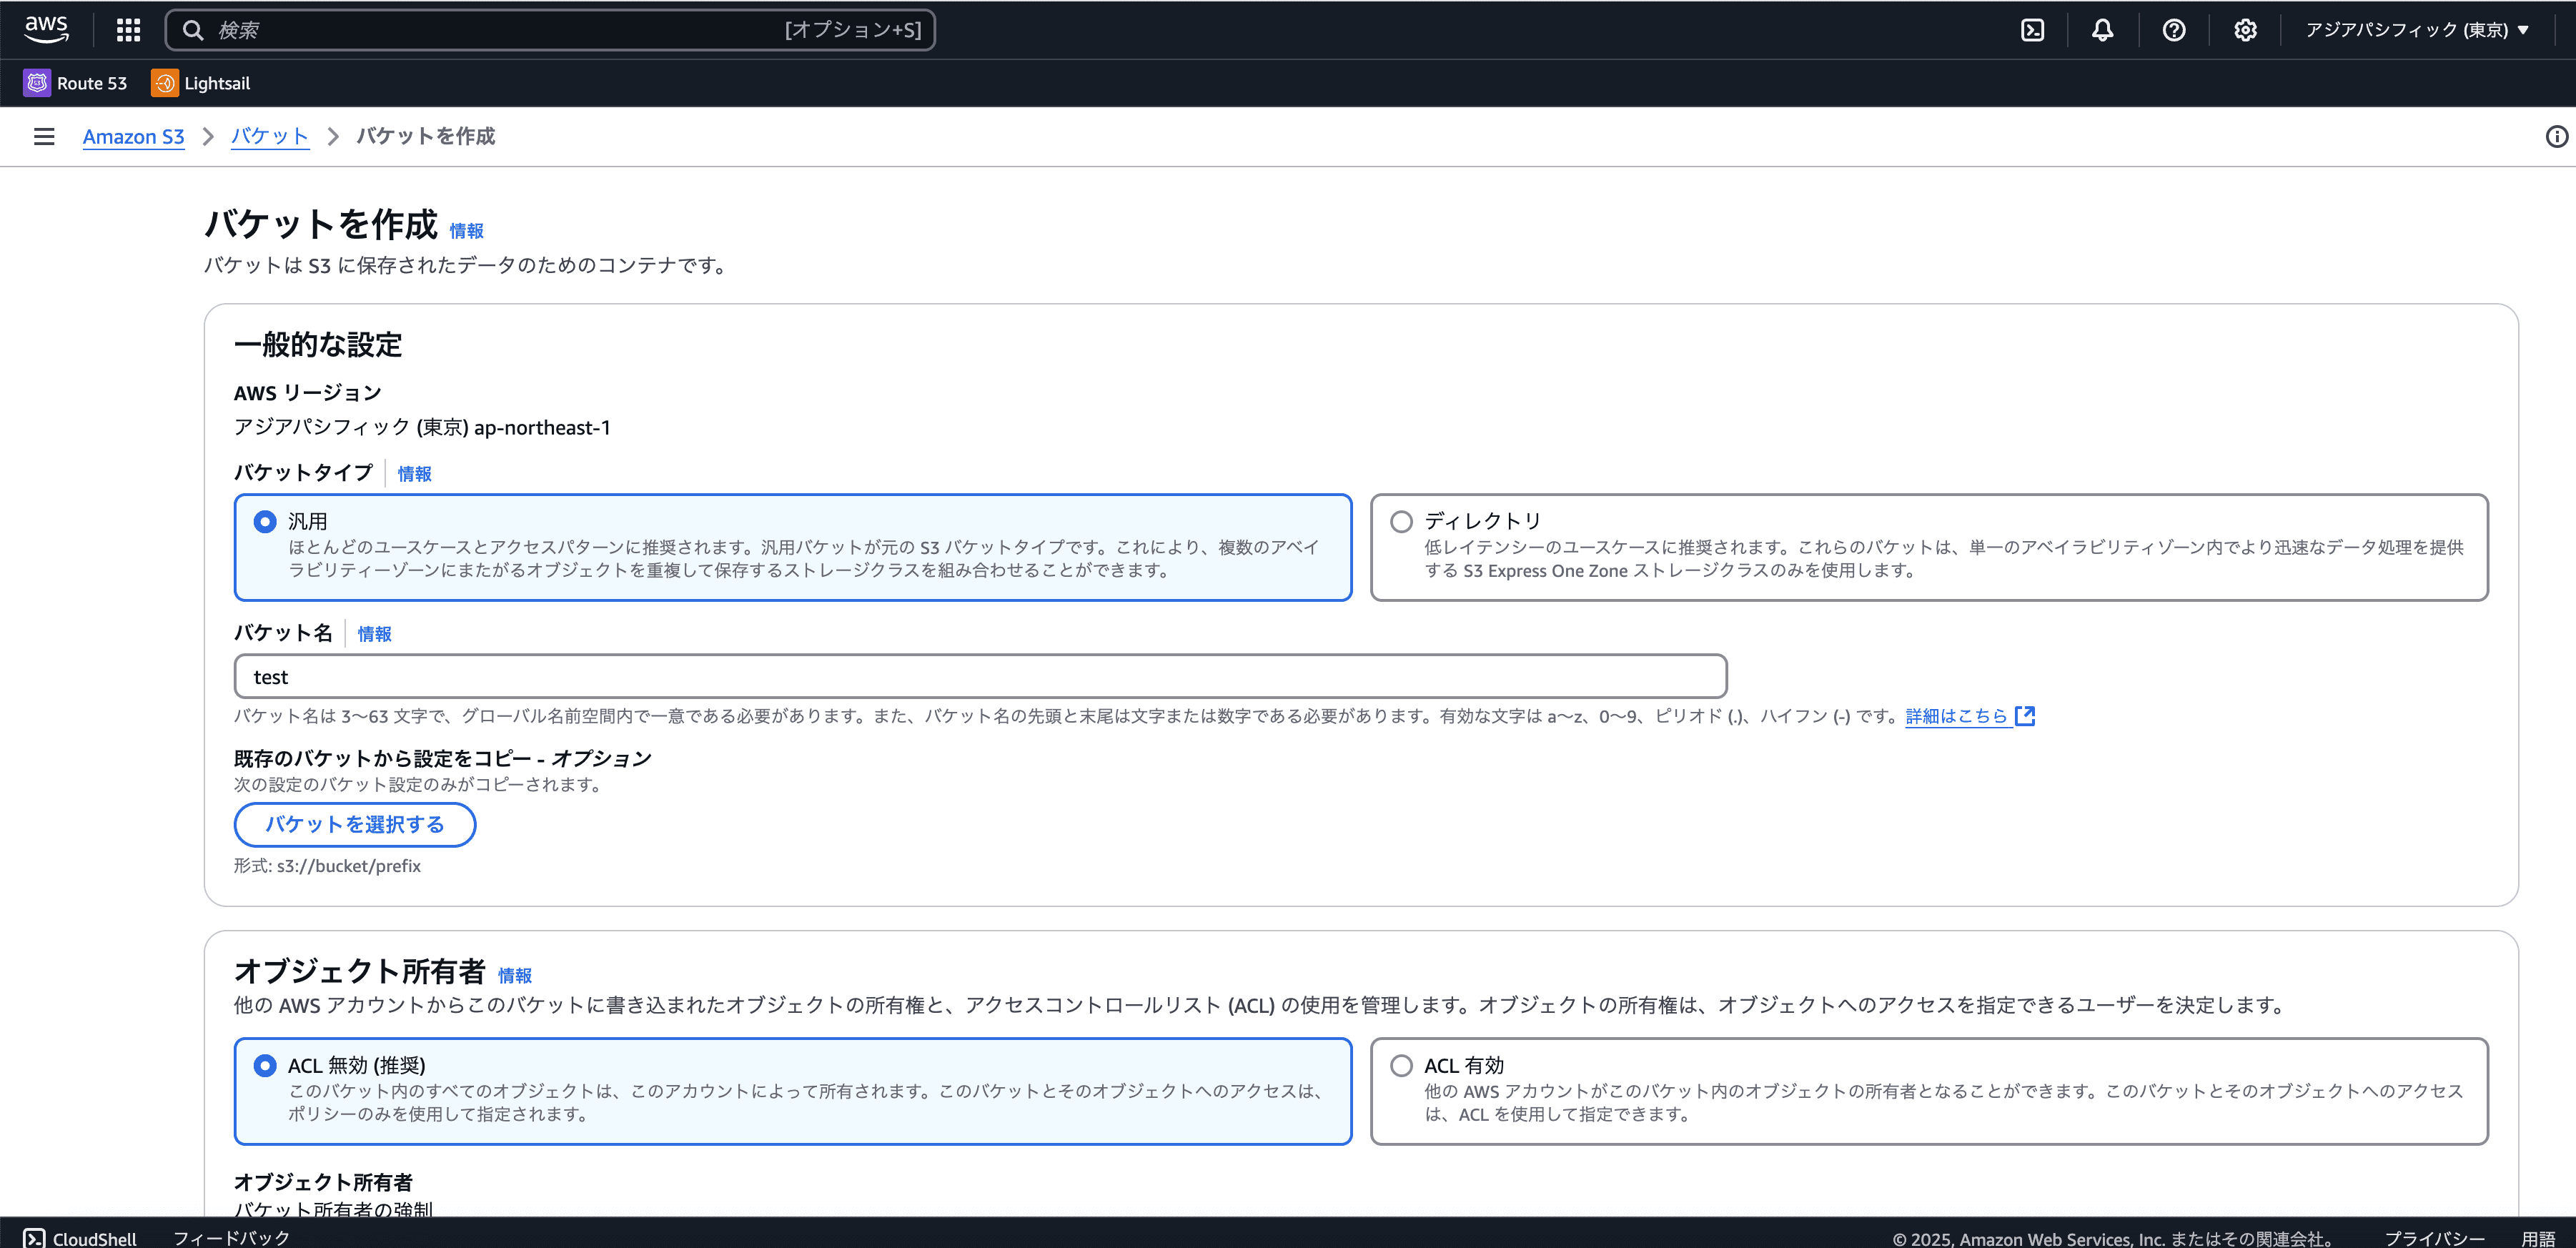2576x1248 pixels.
Task: Click the CloudShell icon in the footer
Action: coord(34,1238)
